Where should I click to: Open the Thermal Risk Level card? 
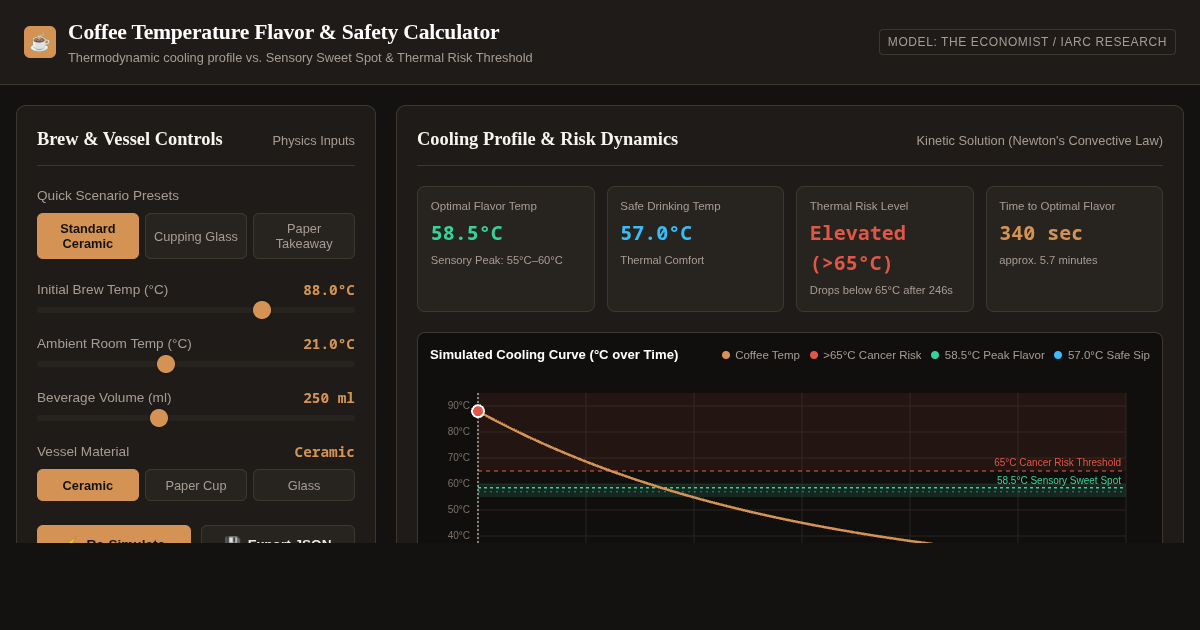pyautogui.click(x=885, y=249)
